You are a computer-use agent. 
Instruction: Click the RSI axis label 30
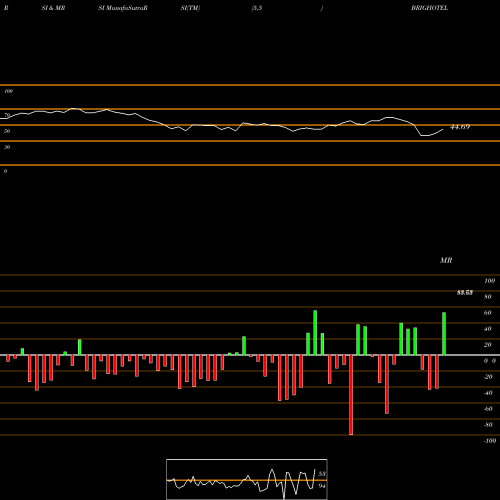tap(7, 147)
